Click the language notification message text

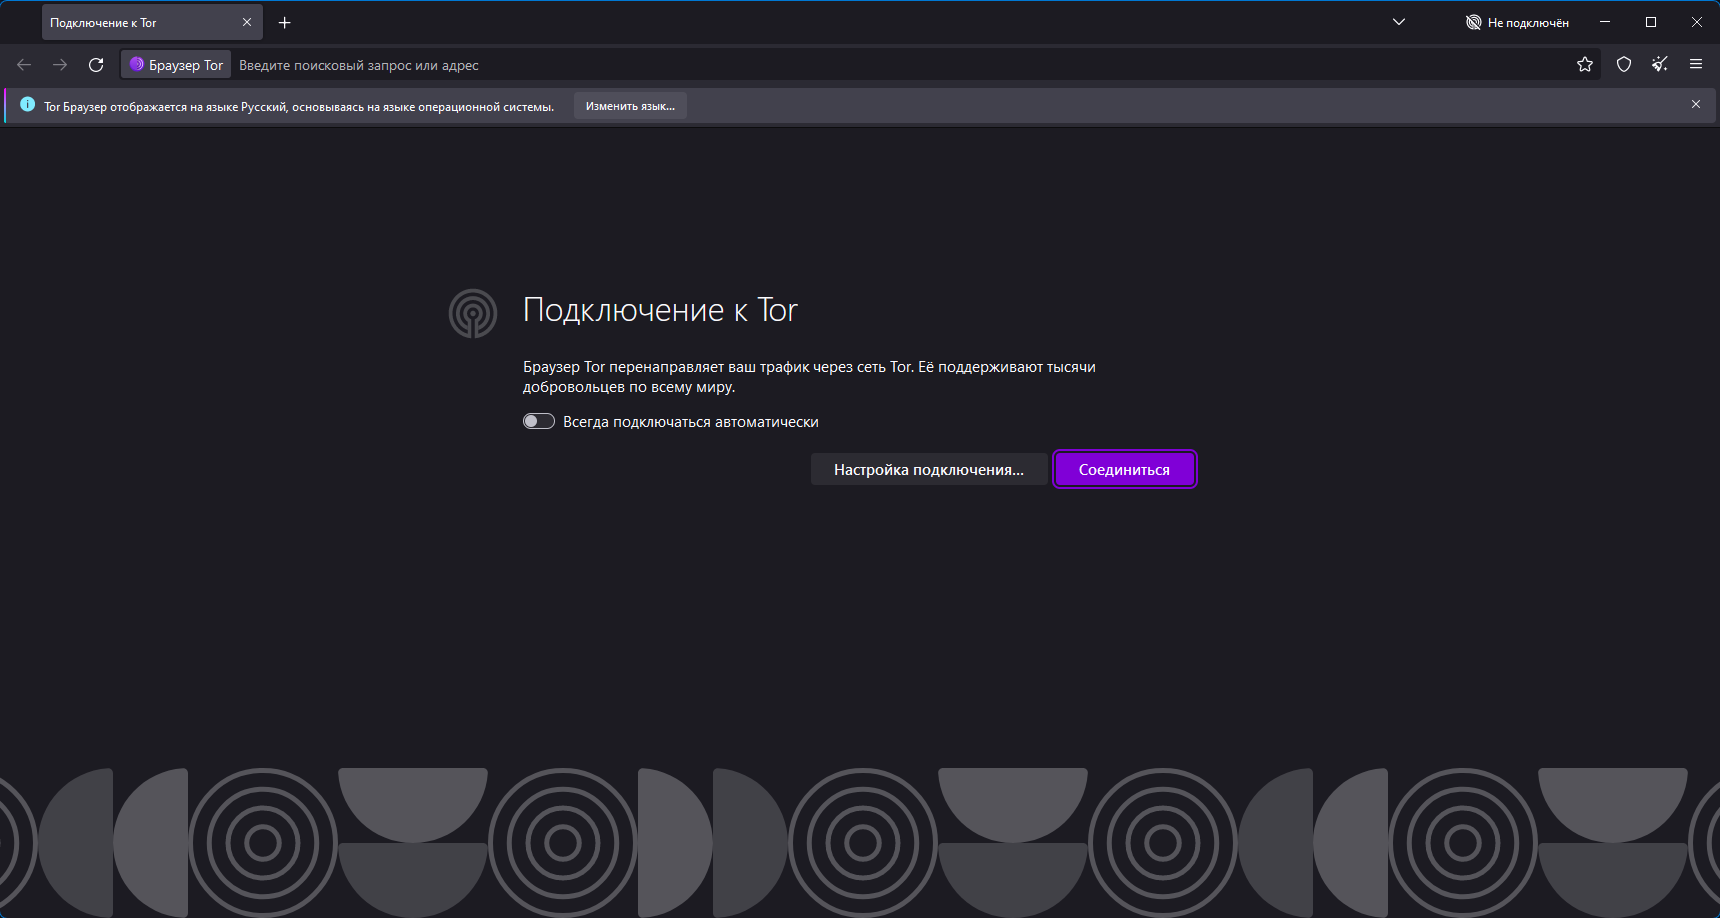coord(299,107)
